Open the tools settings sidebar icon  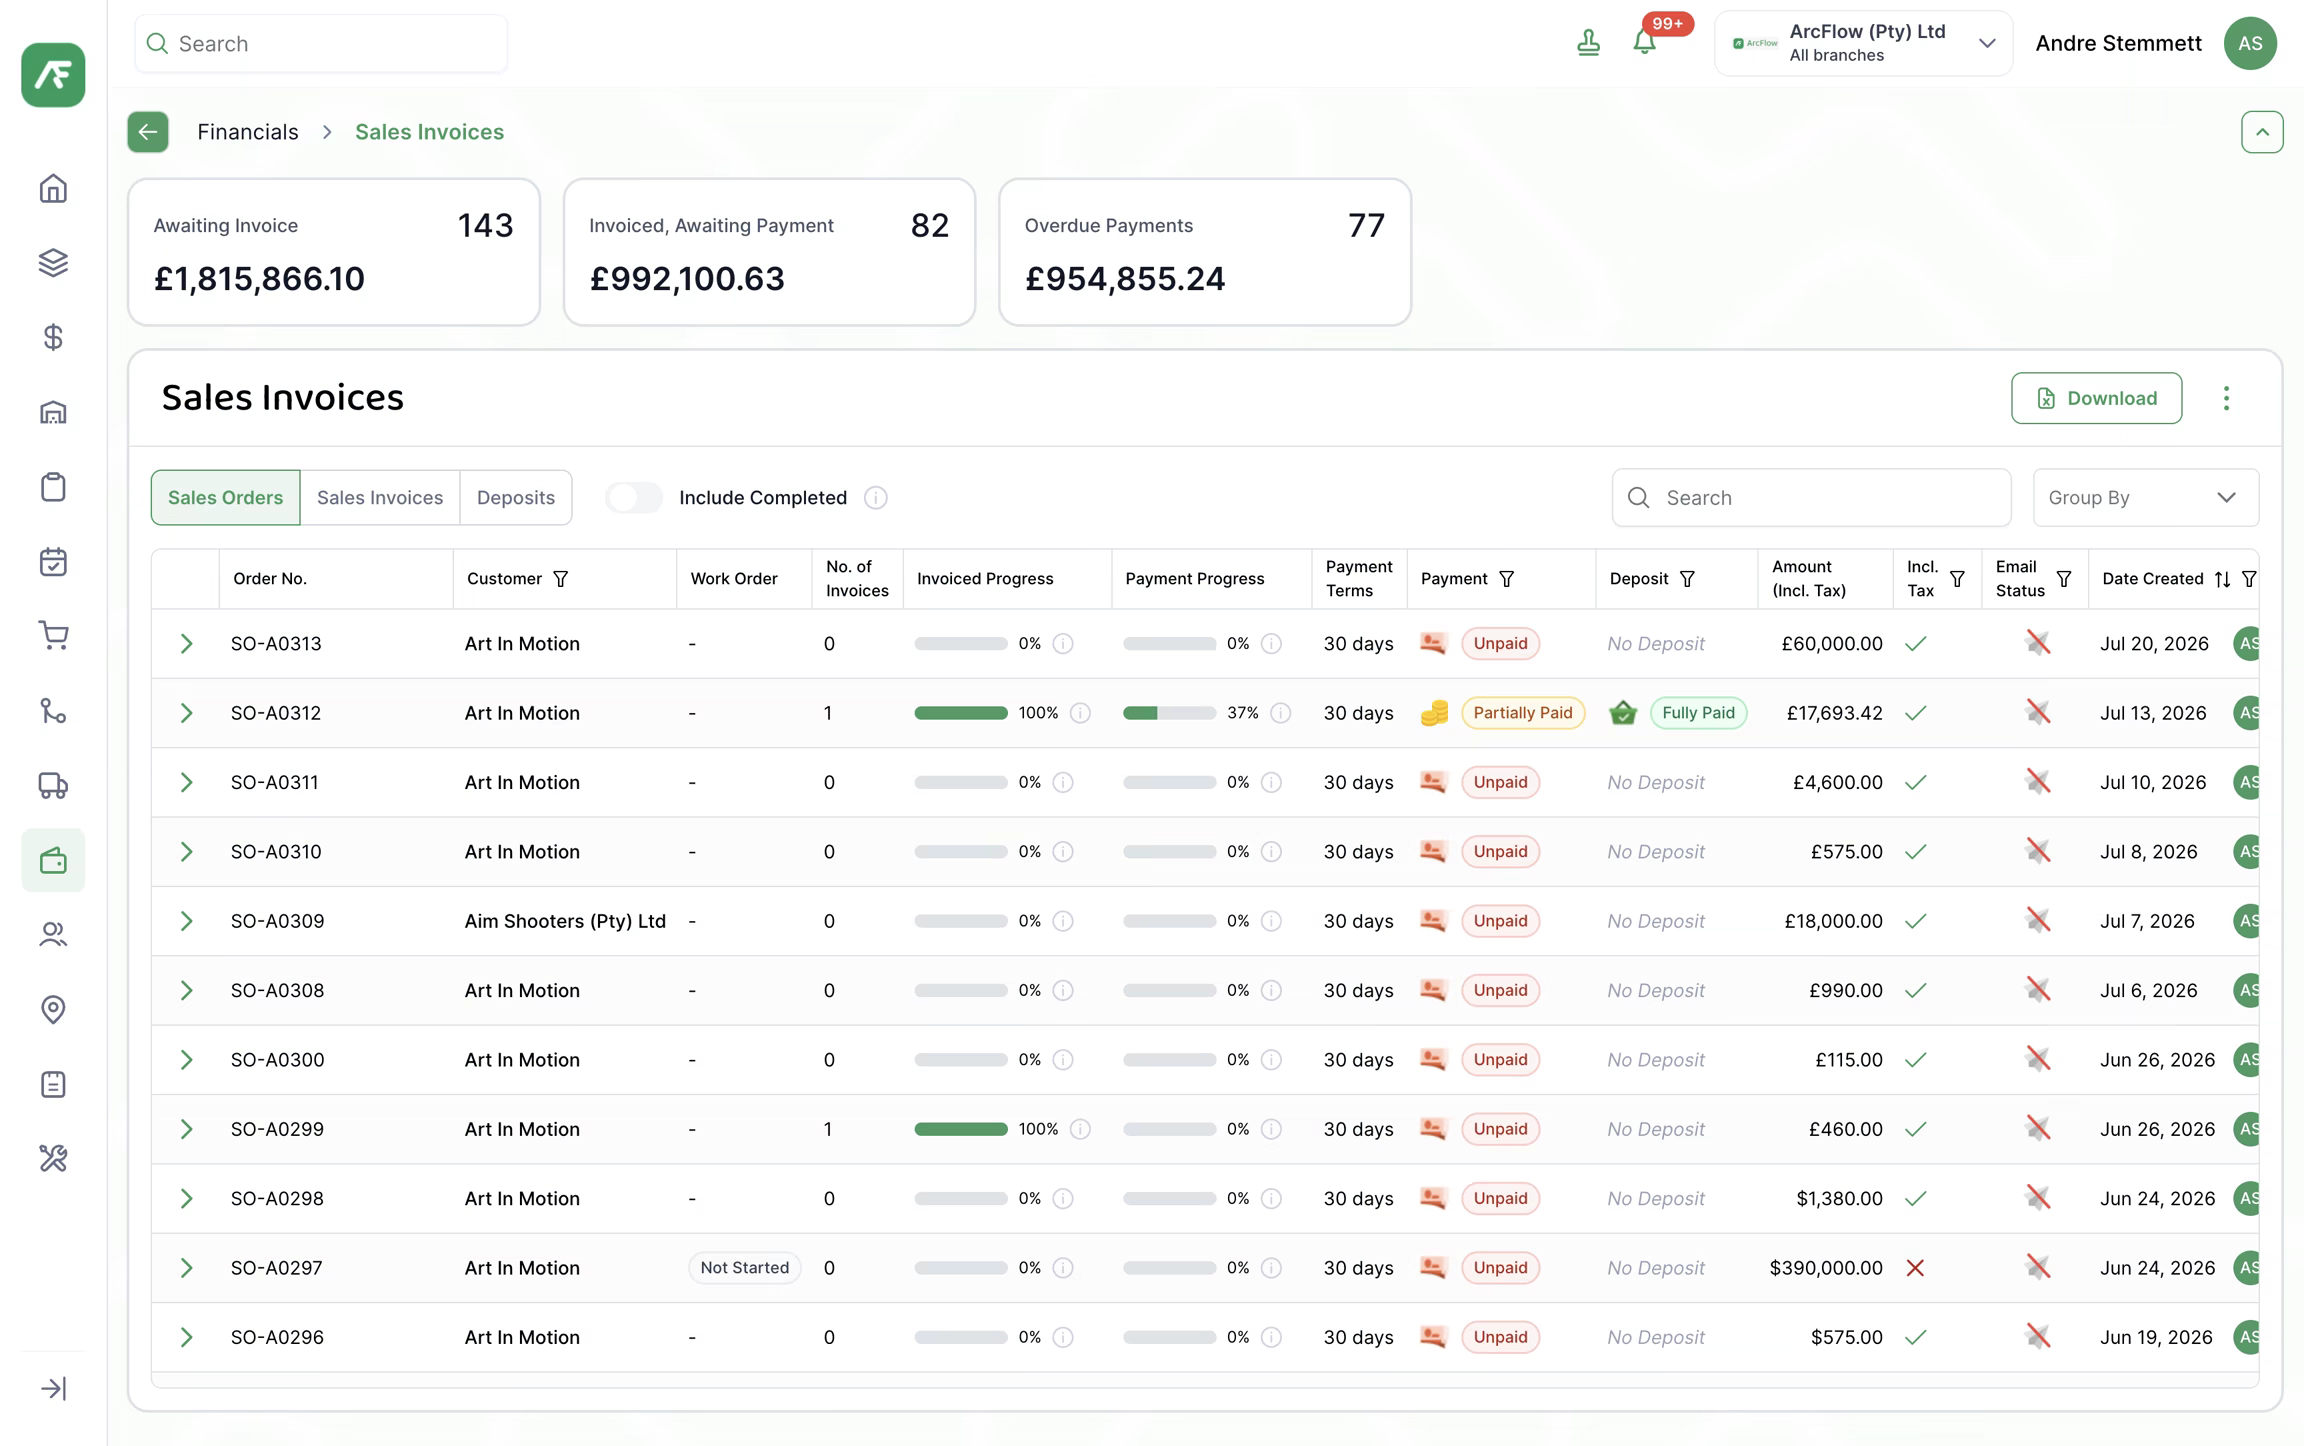53,1159
